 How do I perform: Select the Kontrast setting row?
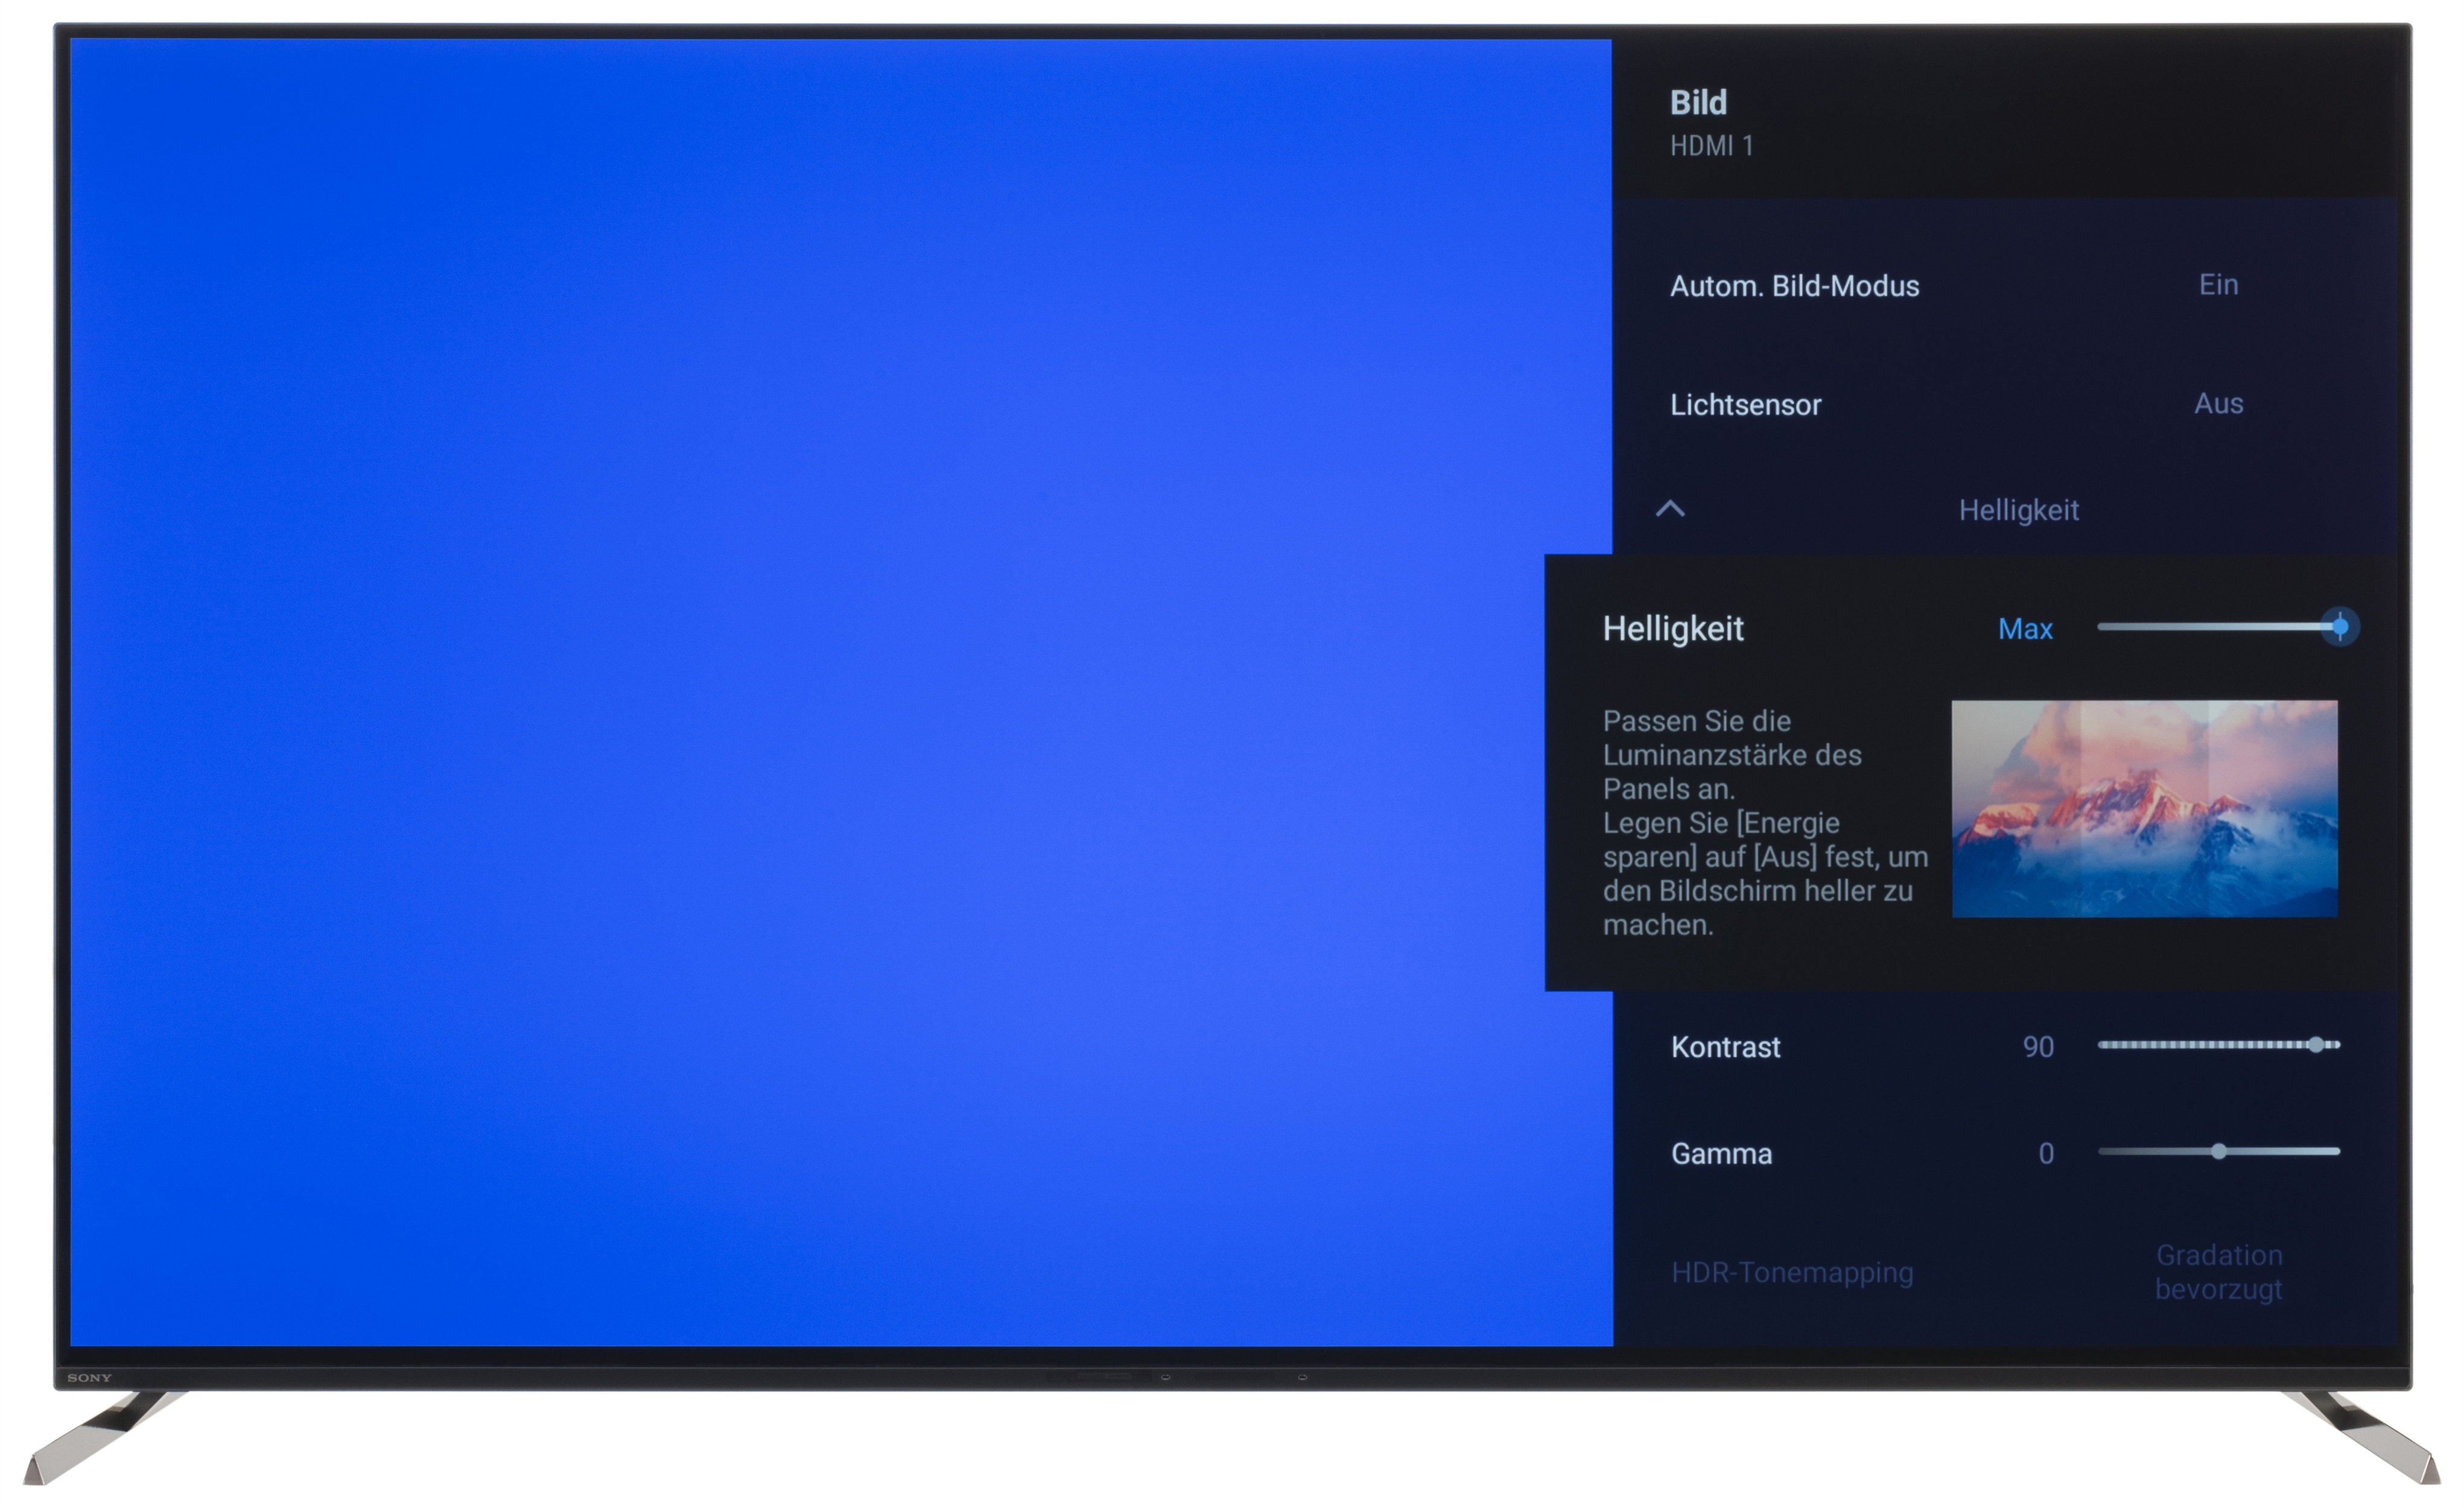(1725, 1047)
